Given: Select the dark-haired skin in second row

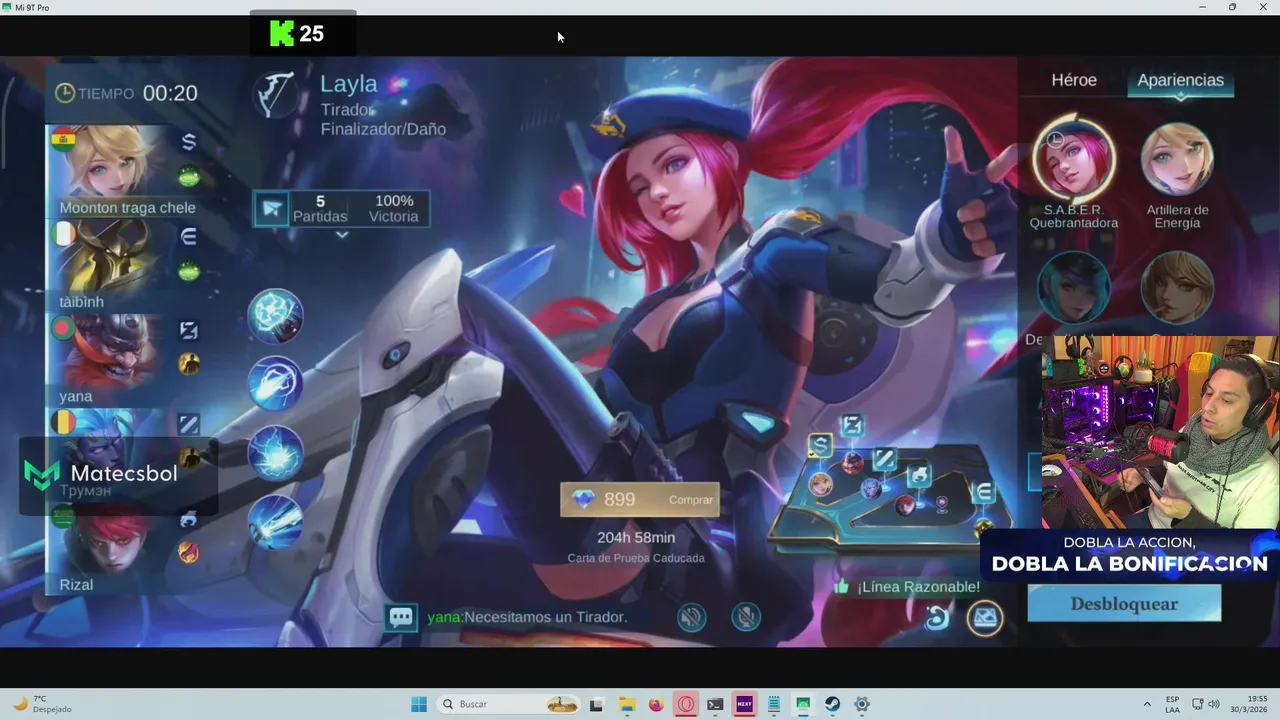Looking at the screenshot, I should point(1074,287).
